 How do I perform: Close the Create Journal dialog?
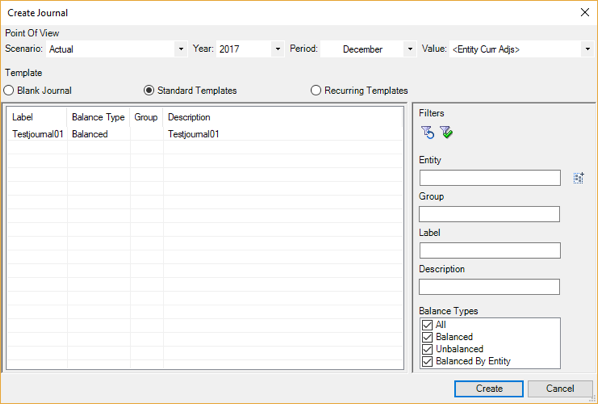(x=585, y=13)
